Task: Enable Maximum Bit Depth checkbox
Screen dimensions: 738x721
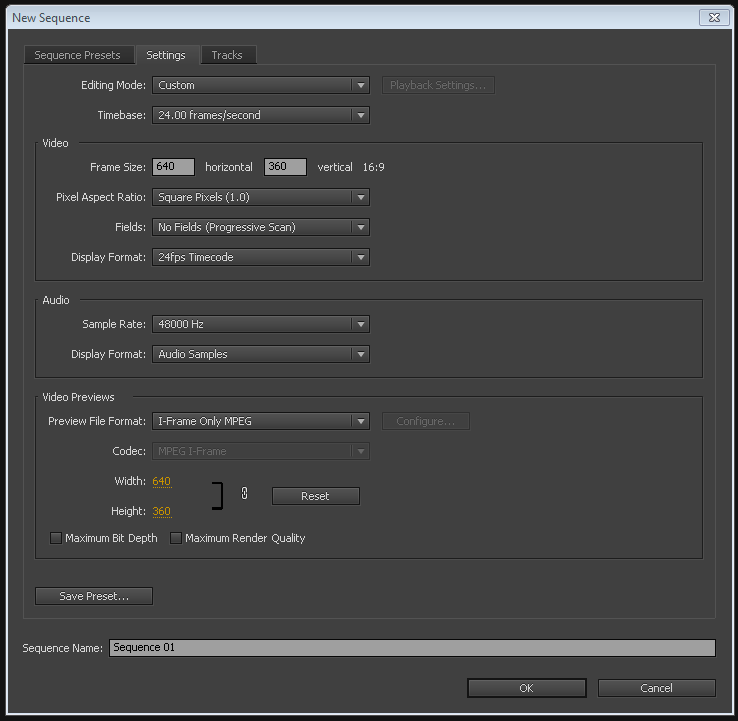Action: coord(56,538)
